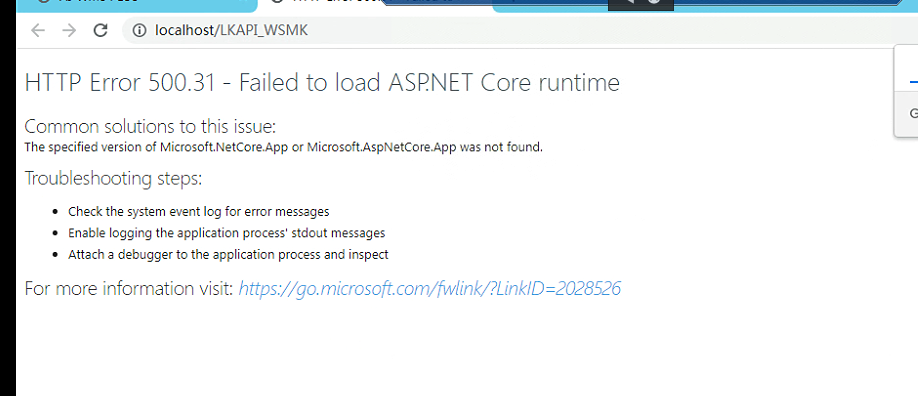Select 'Enable logging the application process' bullet
Viewport: 918px width, 396px height.
click(227, 233)
